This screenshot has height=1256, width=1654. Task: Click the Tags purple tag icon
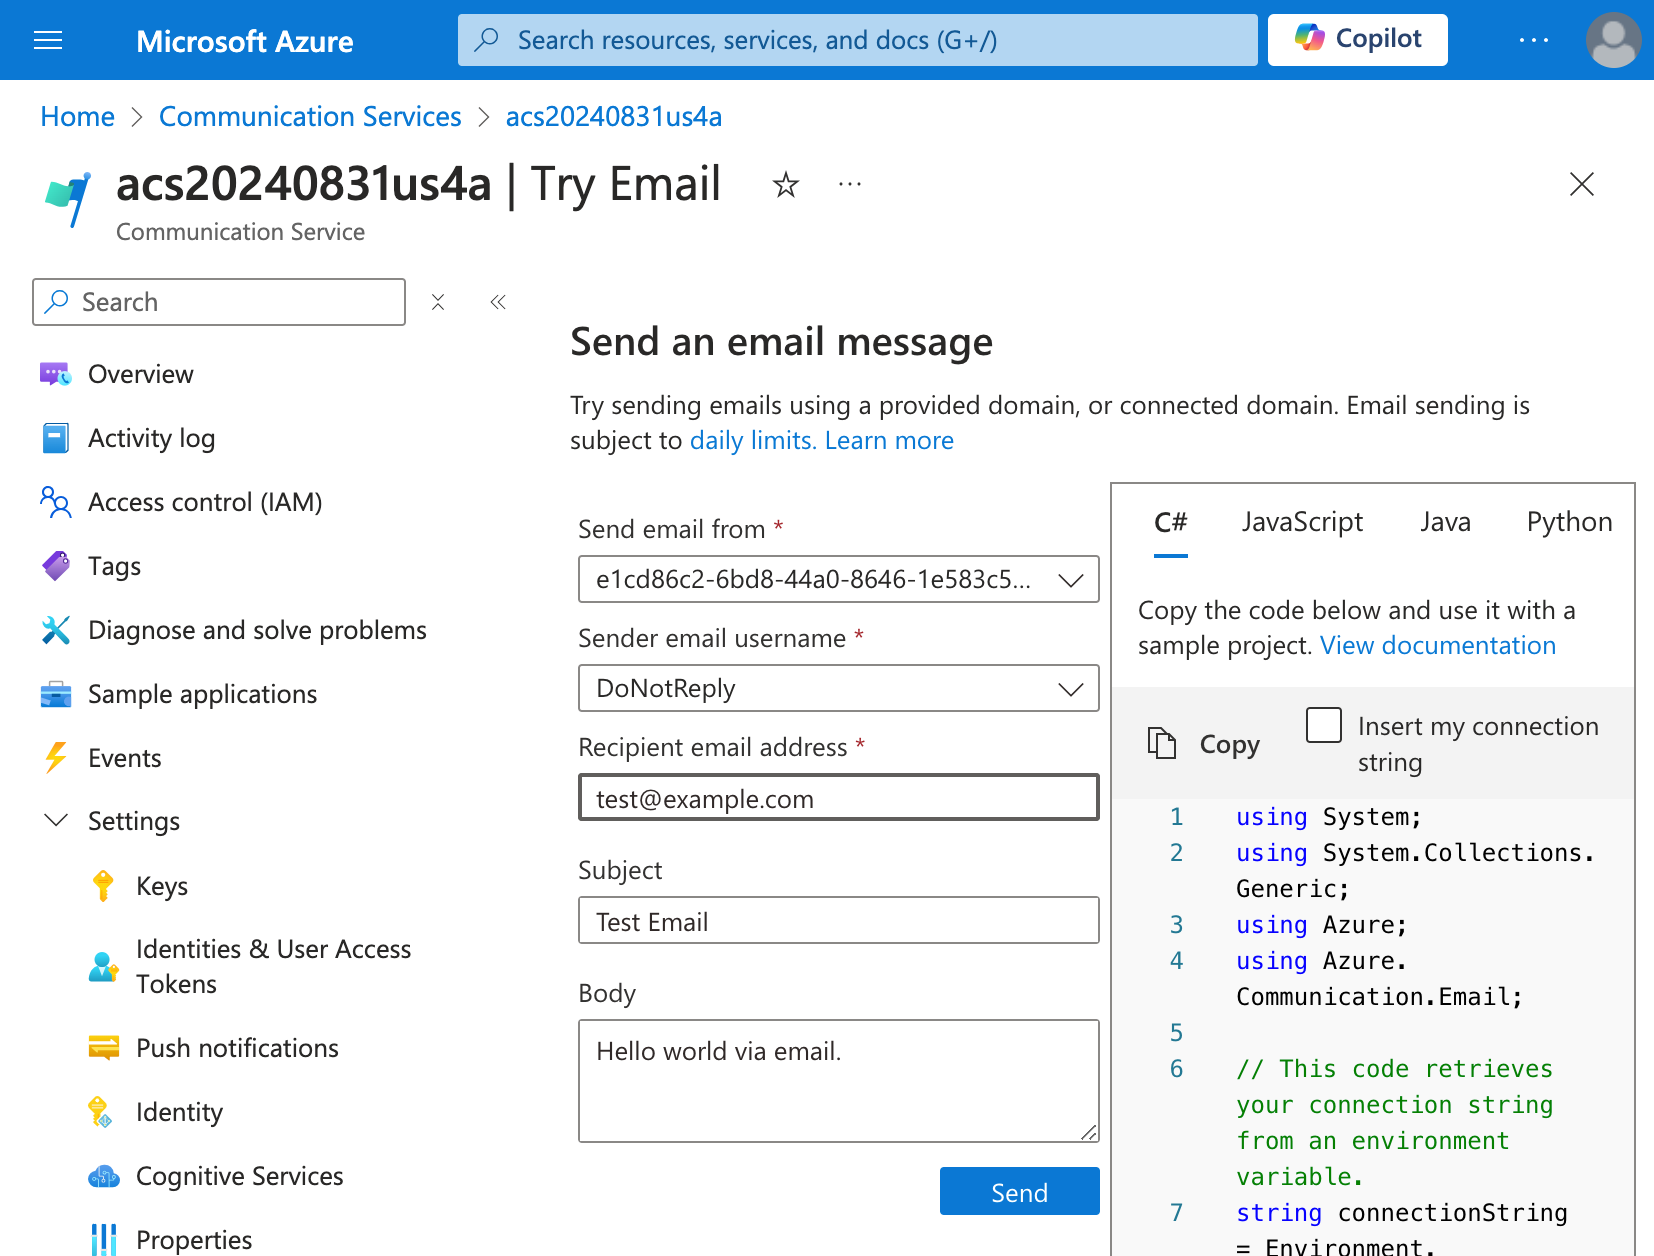[x=55, y=566]
